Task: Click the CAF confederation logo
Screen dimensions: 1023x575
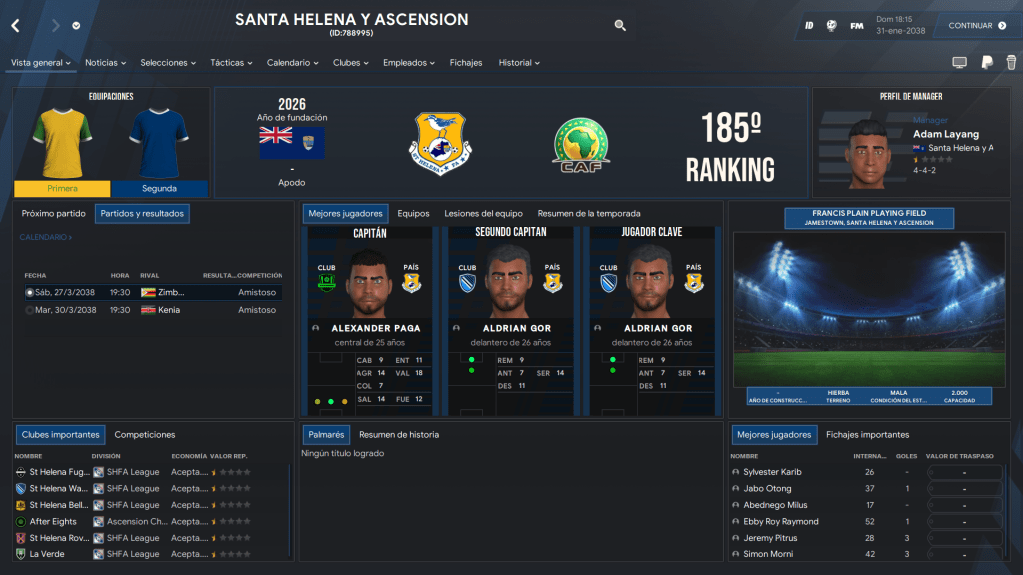Action: click(582, 142)
